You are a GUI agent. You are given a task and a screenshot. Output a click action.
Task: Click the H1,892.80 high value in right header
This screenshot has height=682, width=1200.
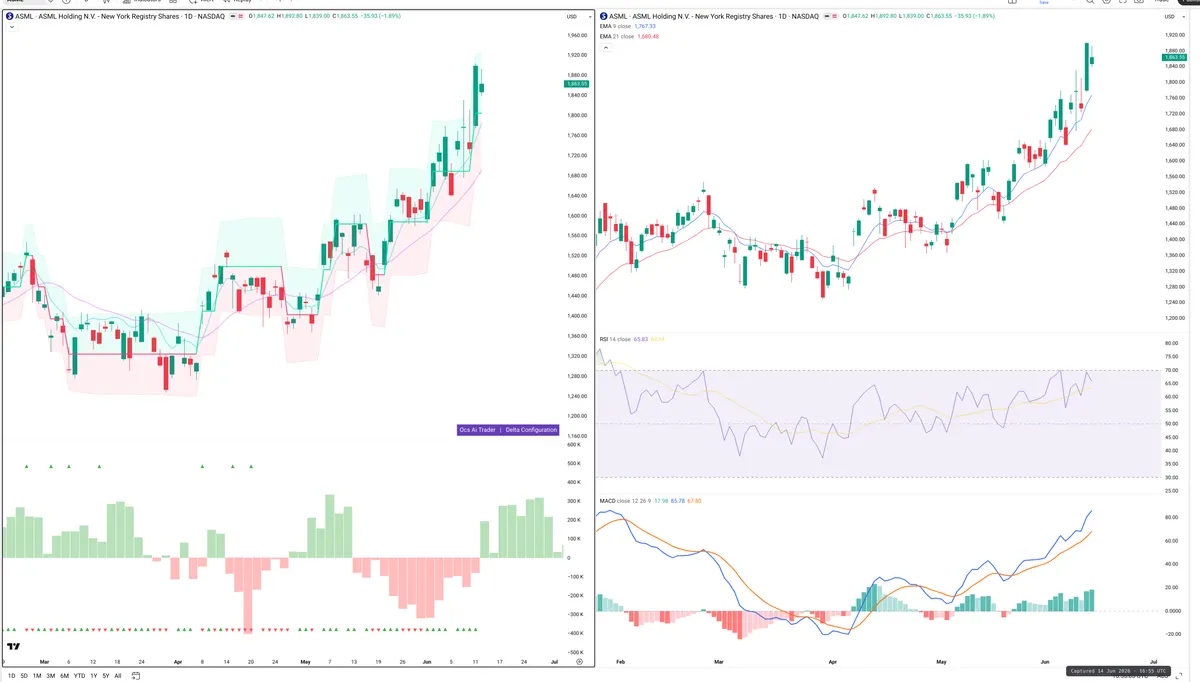(x=885, y=16)
